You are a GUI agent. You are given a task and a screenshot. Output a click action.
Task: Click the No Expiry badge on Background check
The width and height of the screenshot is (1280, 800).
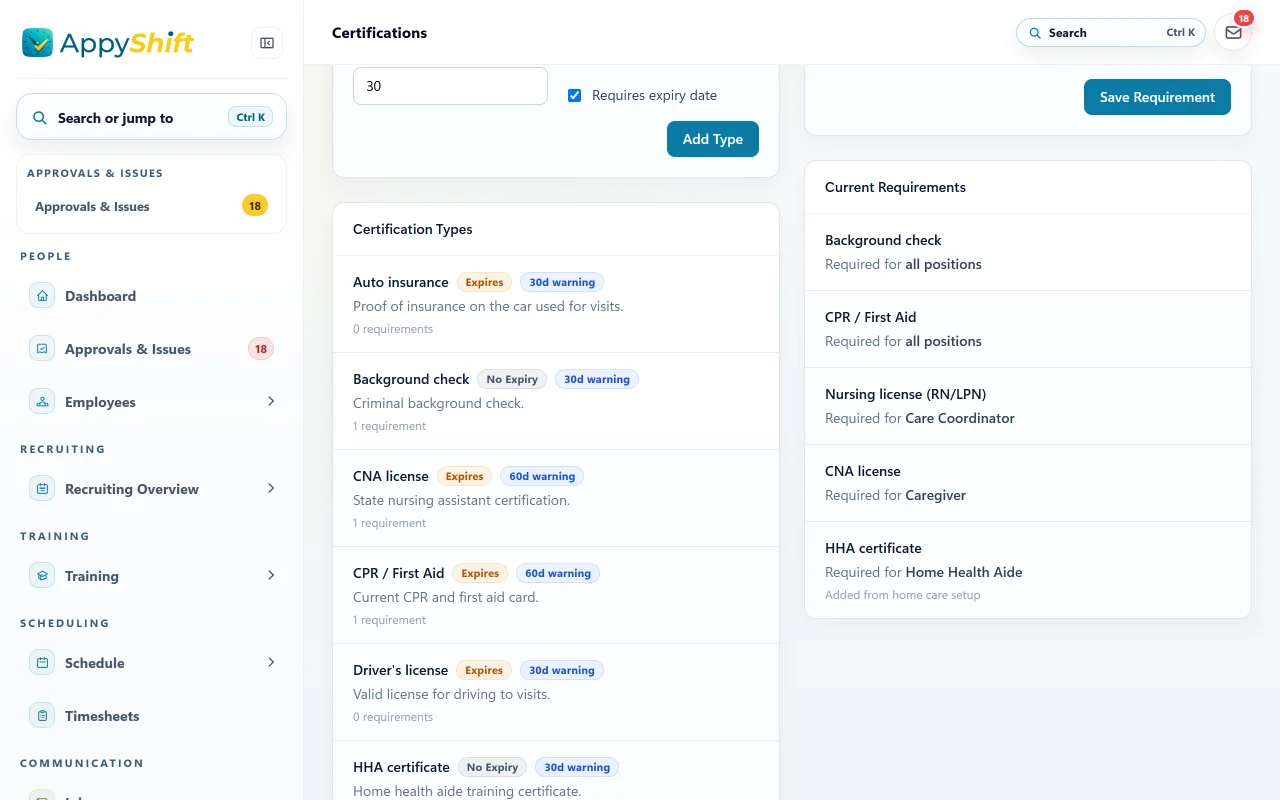[512, 379]
